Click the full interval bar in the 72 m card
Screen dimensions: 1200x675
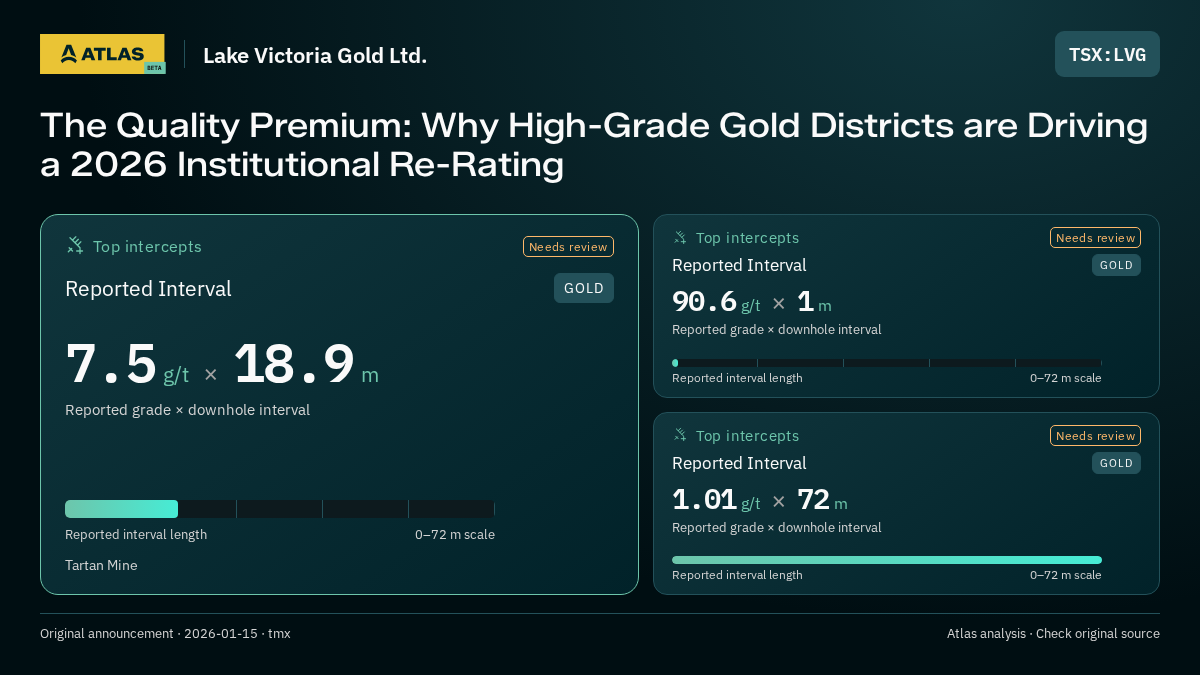887,560
